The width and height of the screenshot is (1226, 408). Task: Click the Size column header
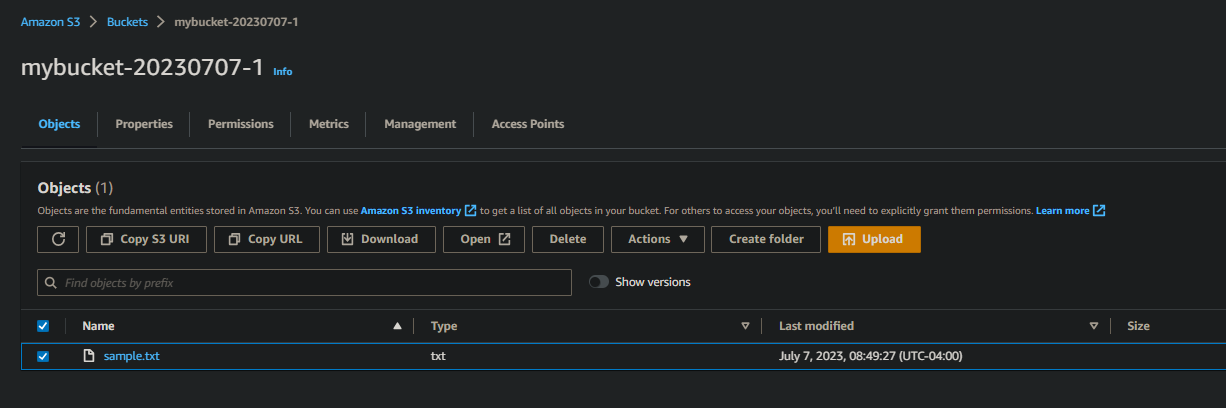pos(1138,326)
